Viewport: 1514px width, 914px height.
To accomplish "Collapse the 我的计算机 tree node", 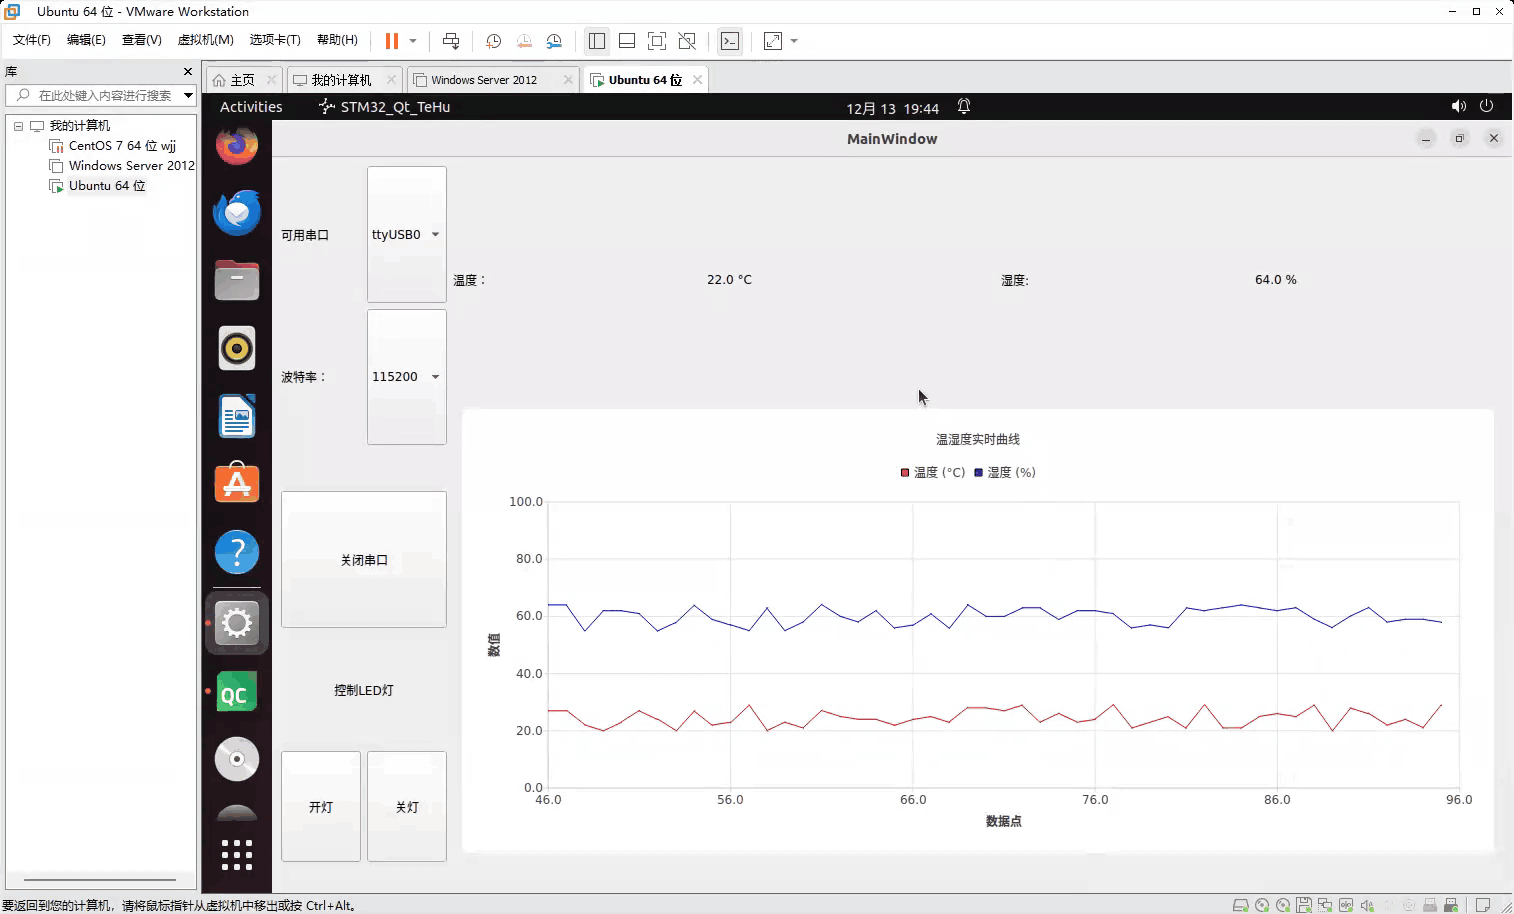I will pos(18,126).
